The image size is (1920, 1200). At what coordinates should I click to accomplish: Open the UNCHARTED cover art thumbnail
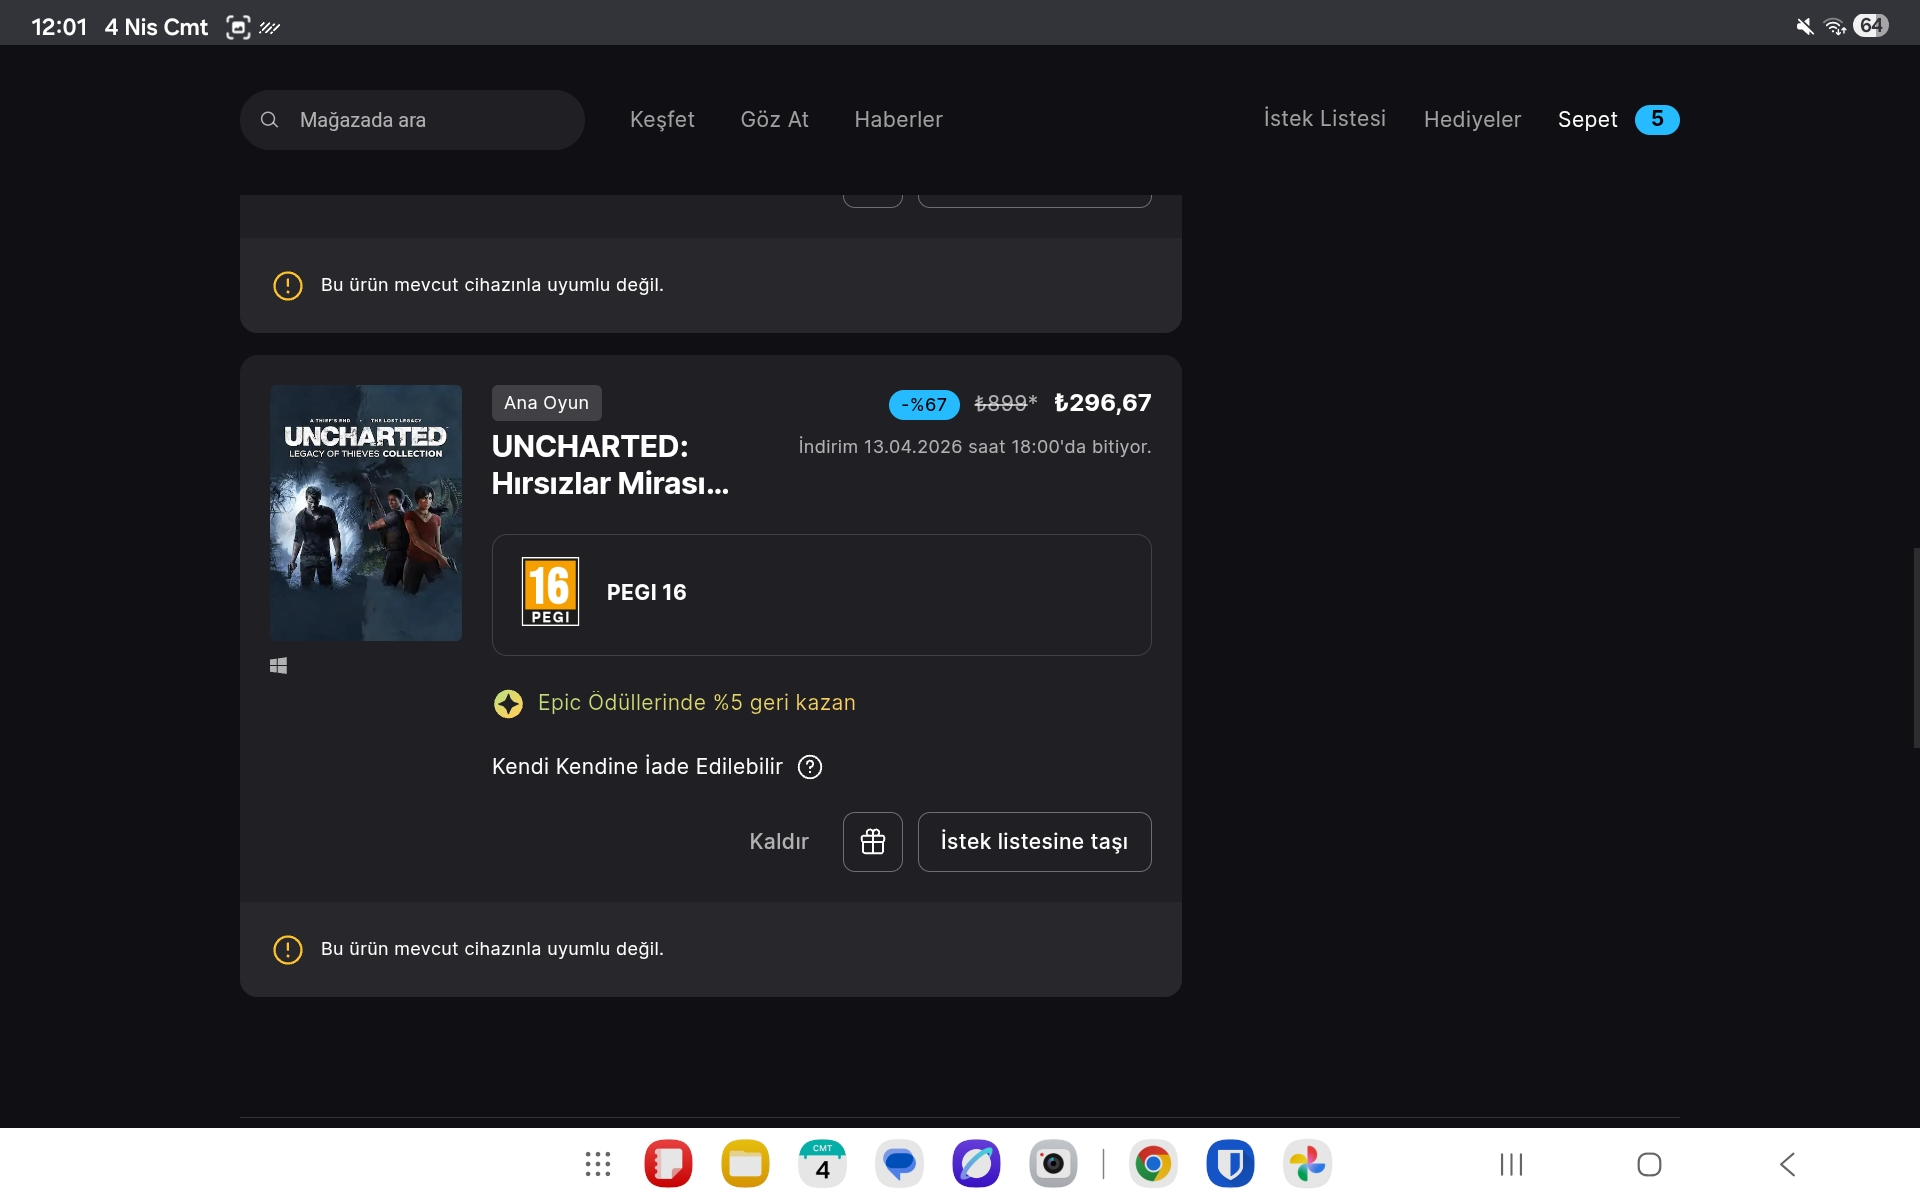click(x=366, y=513)
